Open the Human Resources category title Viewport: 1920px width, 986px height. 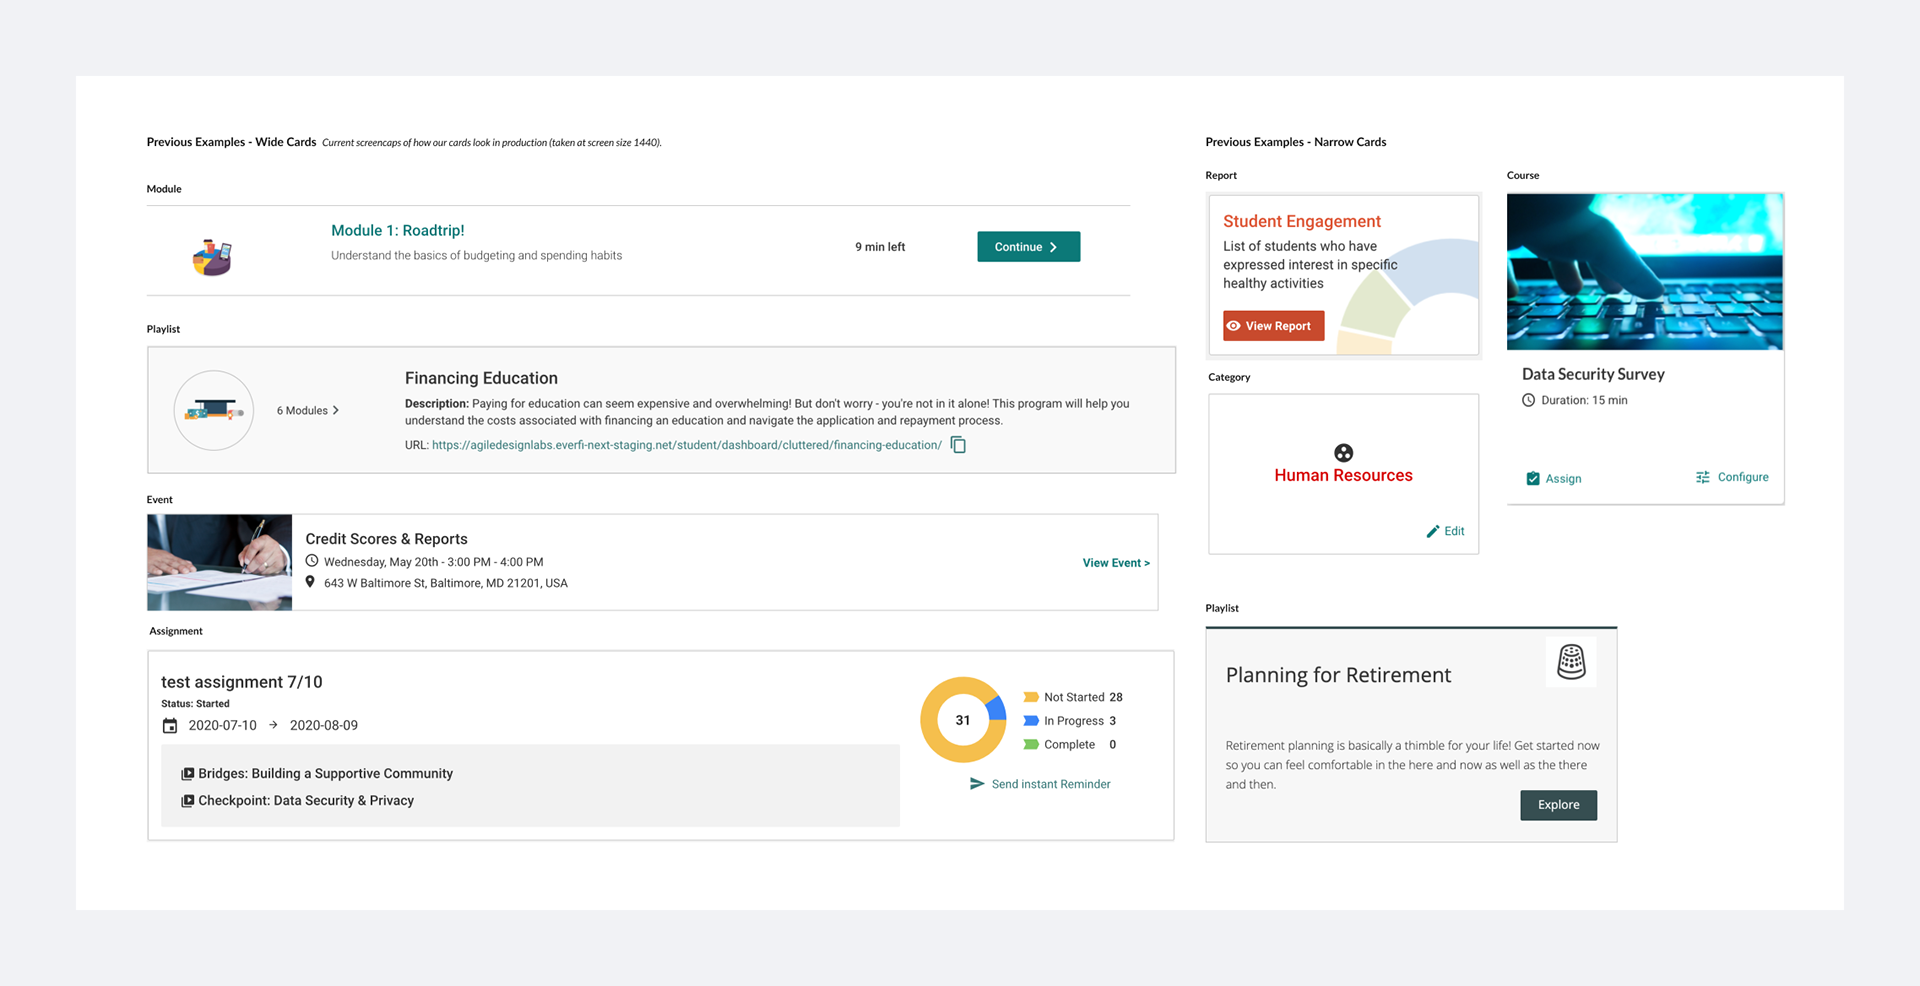(x=1344, y=476)
